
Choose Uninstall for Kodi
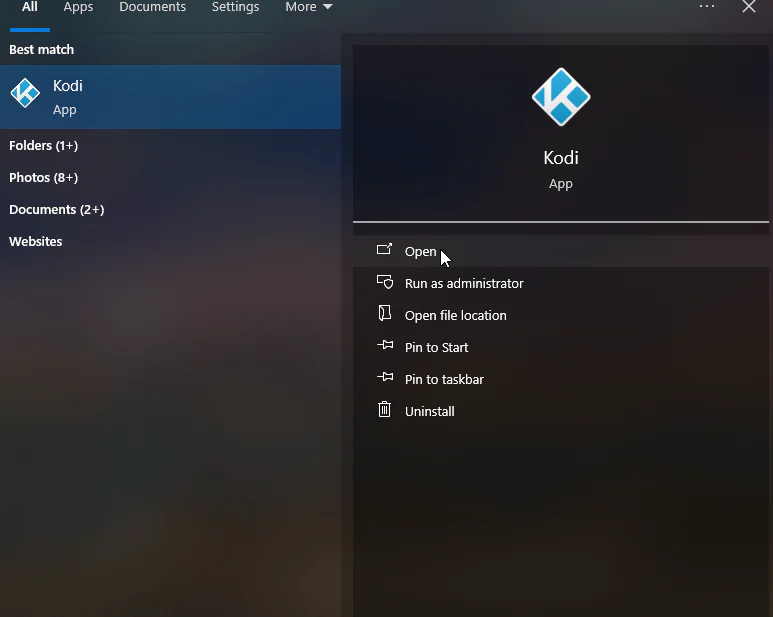click(x=561, y=411)
